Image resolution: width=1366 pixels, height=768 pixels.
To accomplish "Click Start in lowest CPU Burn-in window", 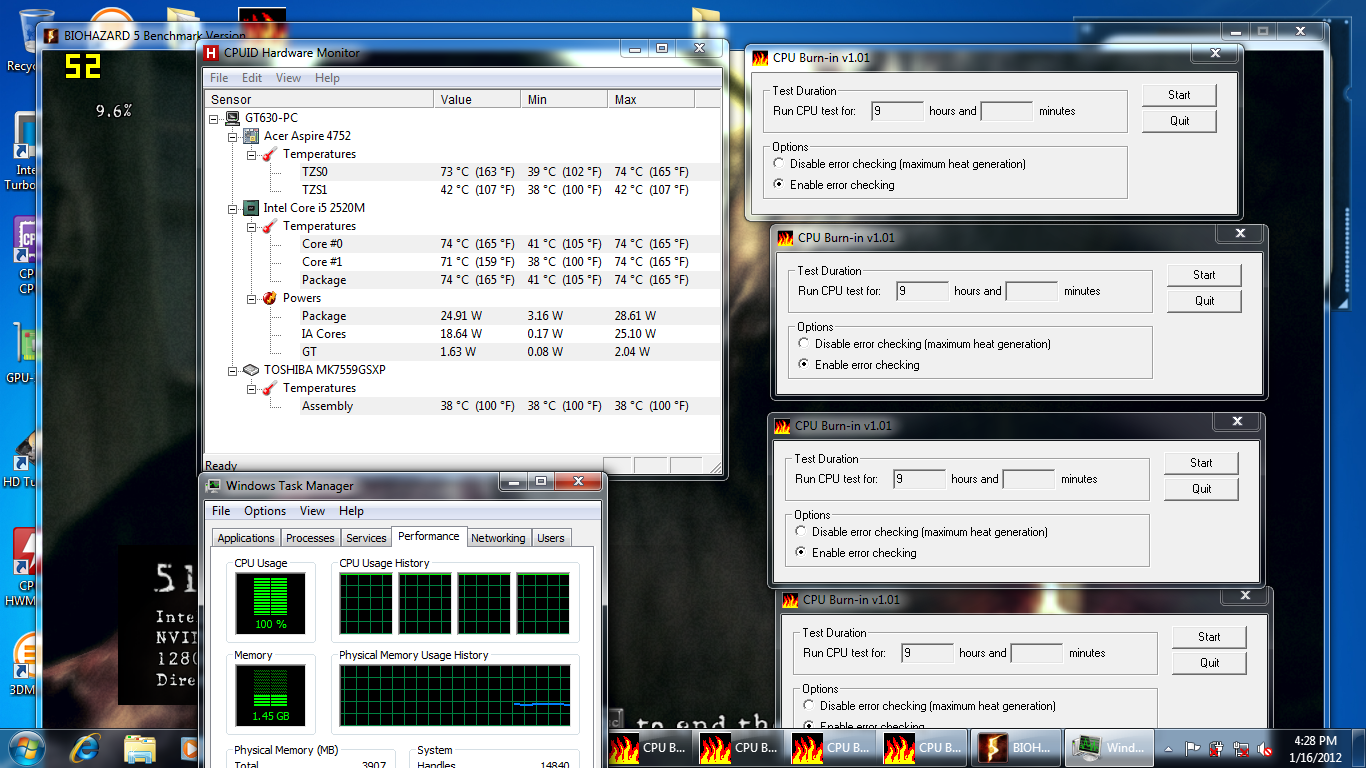I will click(x=1209, y=637).
